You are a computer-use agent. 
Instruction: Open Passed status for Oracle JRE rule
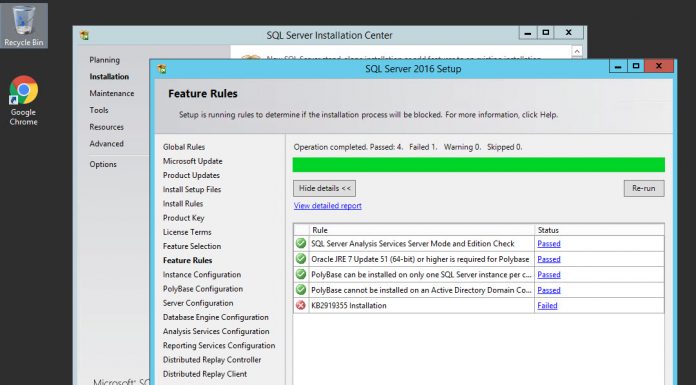[549, 259]
